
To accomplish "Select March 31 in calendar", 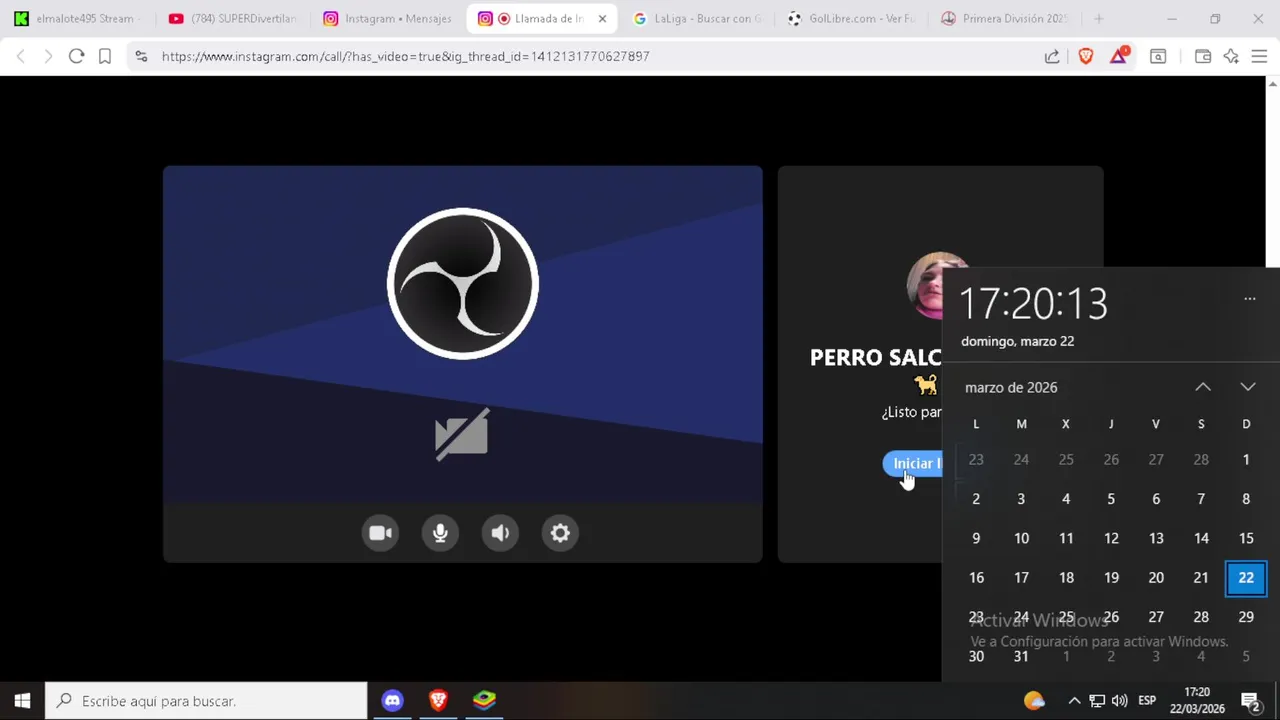I will tap(1021, 657).
